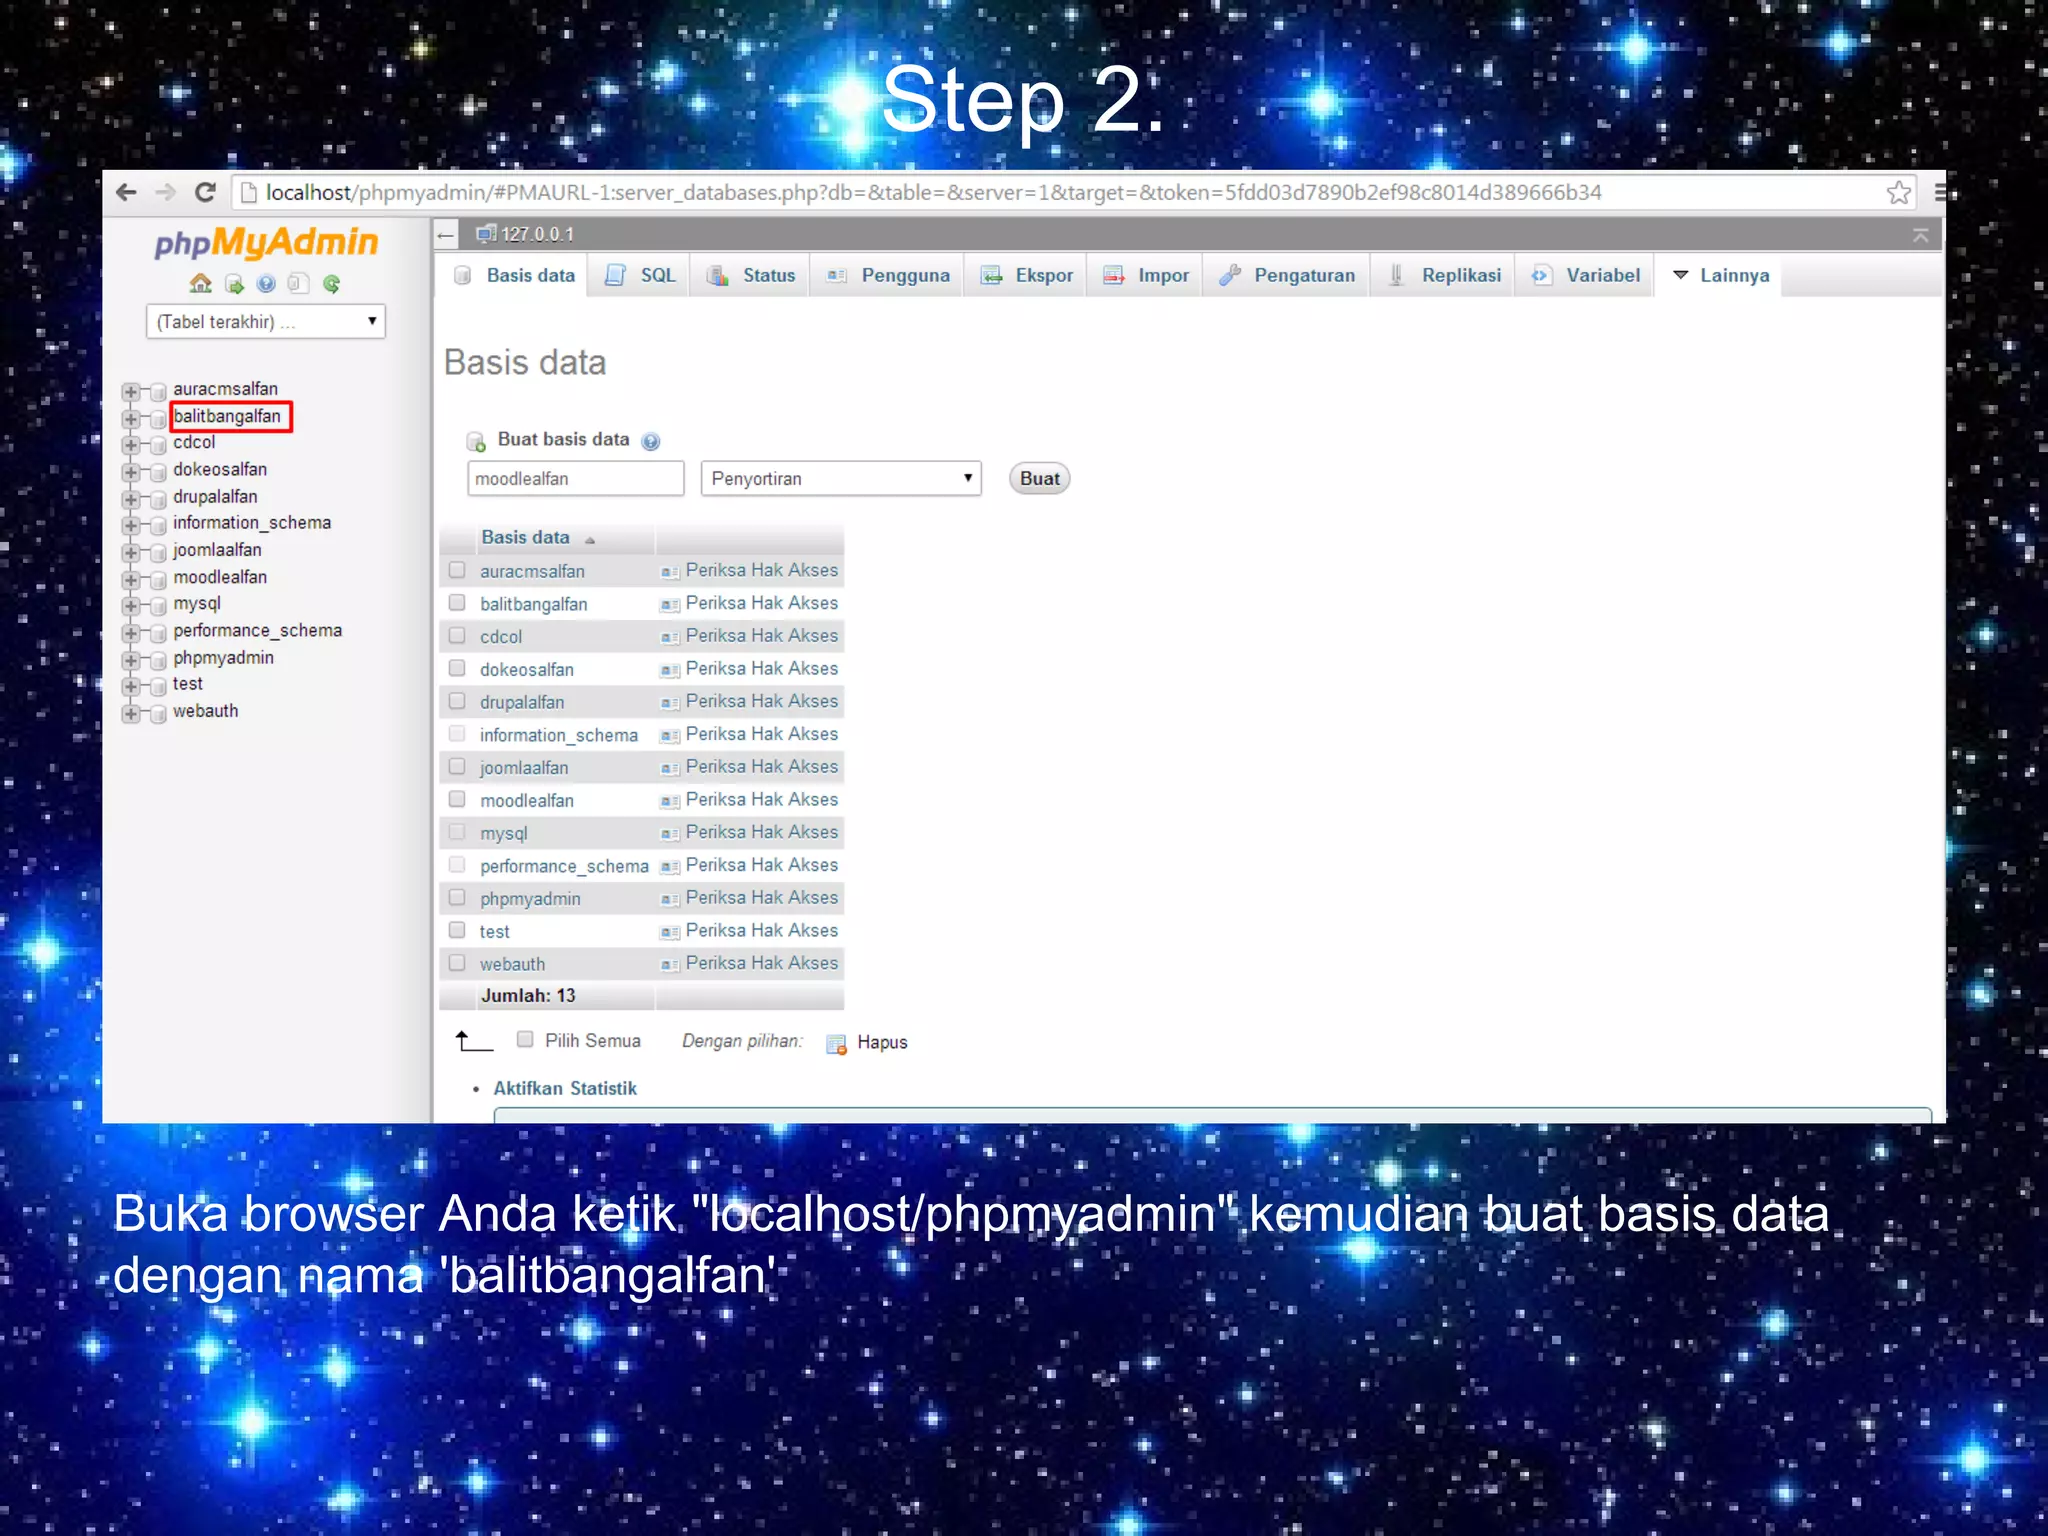Screen dimensions: 2048x1536
Task: Click the server icon next to 127.0.0.1
Action: pos(486,234)
